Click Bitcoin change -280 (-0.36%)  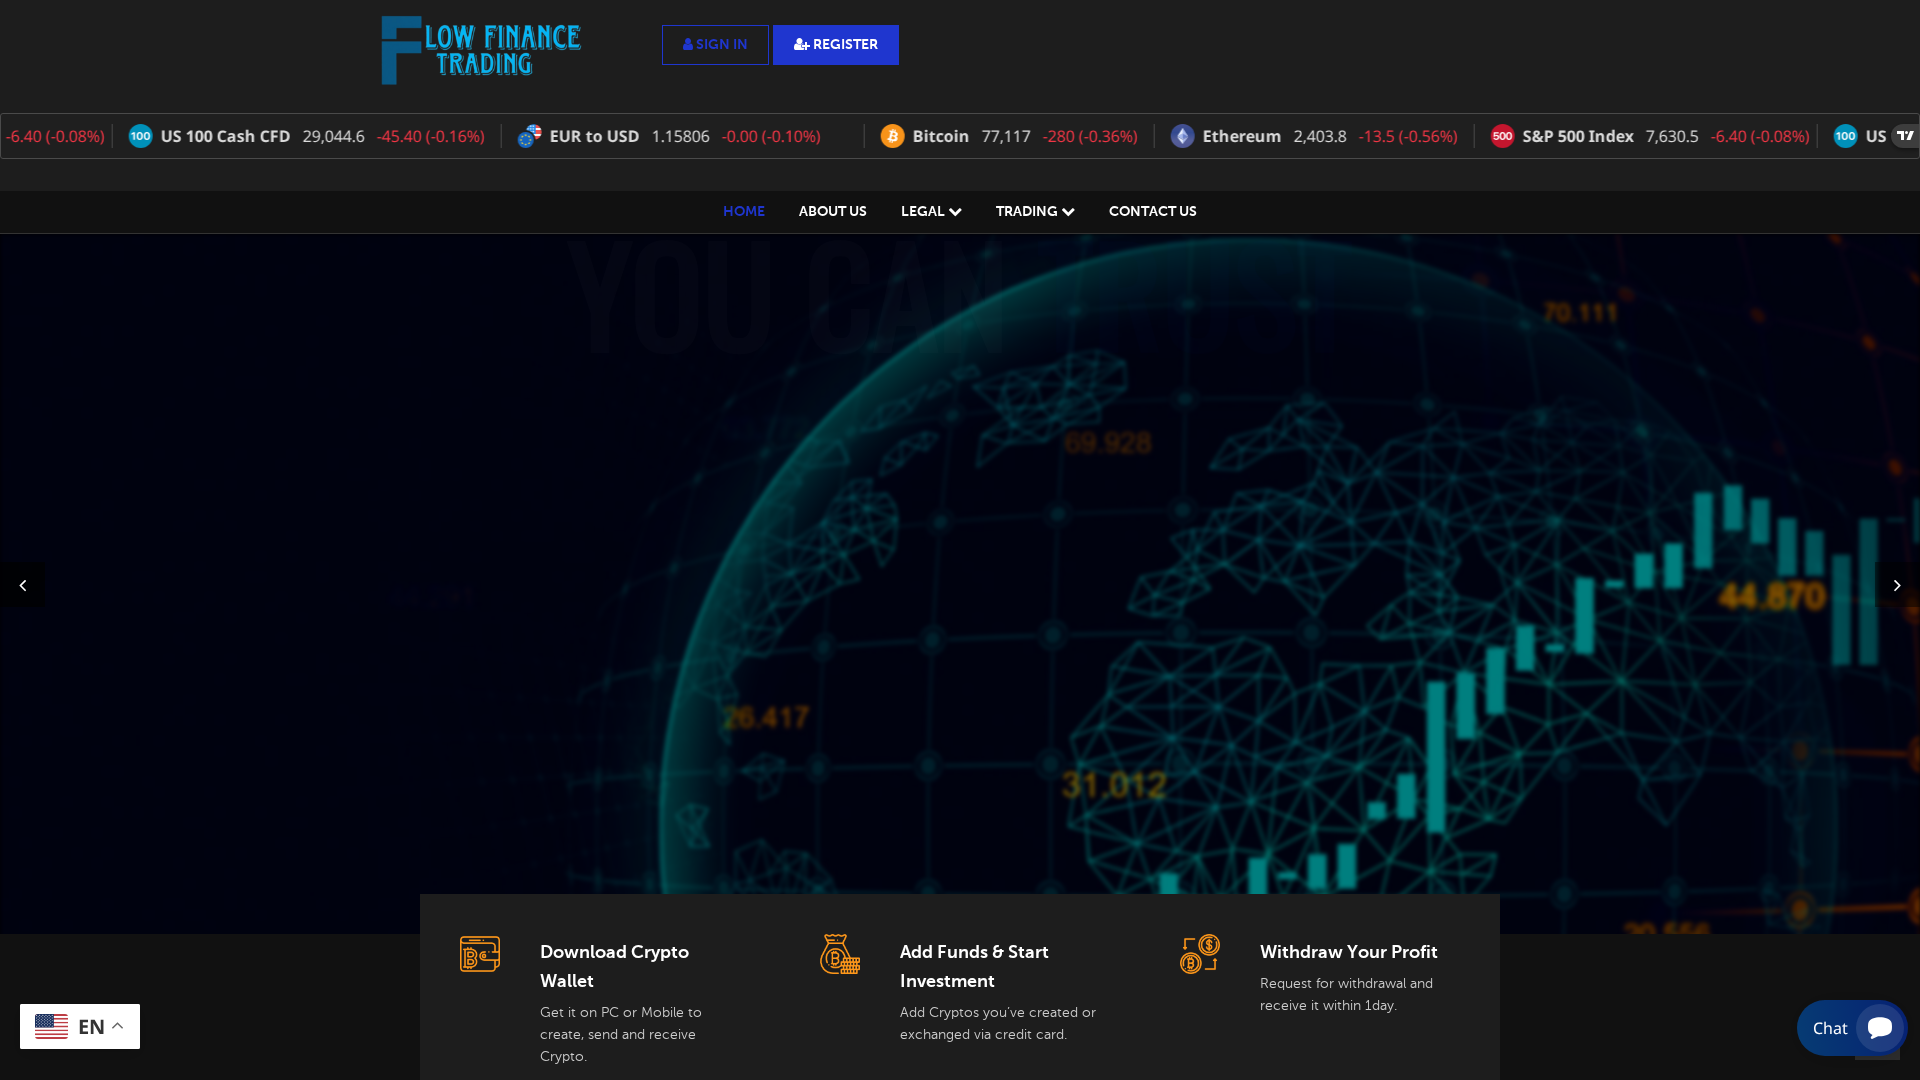click(x=1090, y=136)
